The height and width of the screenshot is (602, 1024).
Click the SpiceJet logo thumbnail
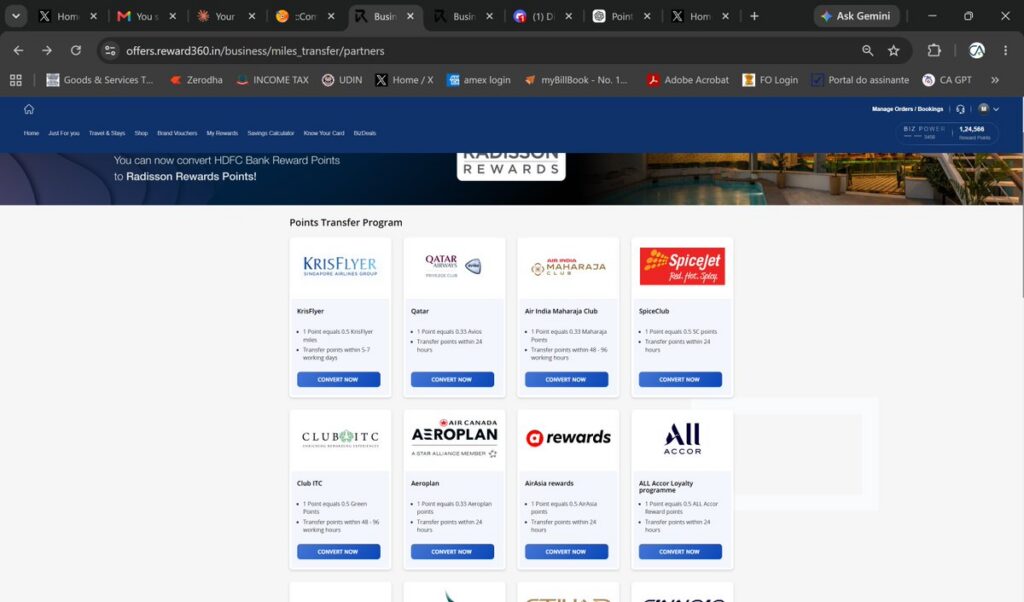[682, 266]
